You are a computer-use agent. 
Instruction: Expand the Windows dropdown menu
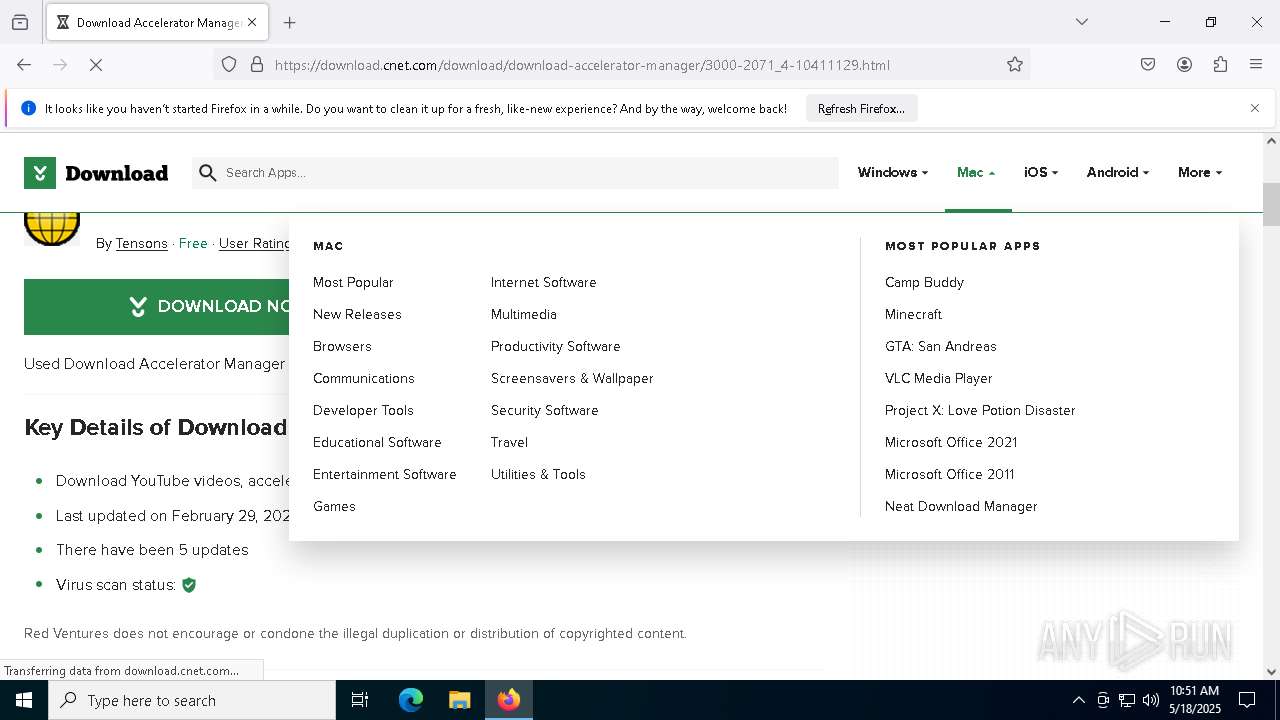pyautogui.click(x=892, y=172)
